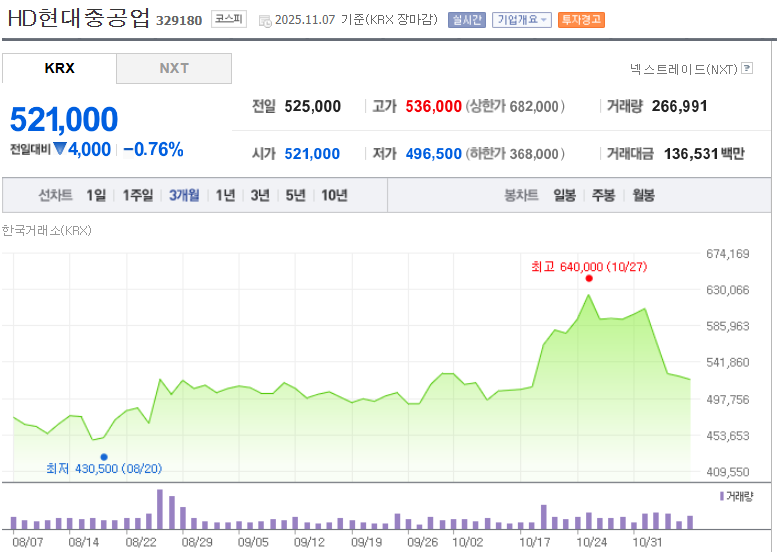
Task: Click the 실시간 badge
Action: point(467,20)
